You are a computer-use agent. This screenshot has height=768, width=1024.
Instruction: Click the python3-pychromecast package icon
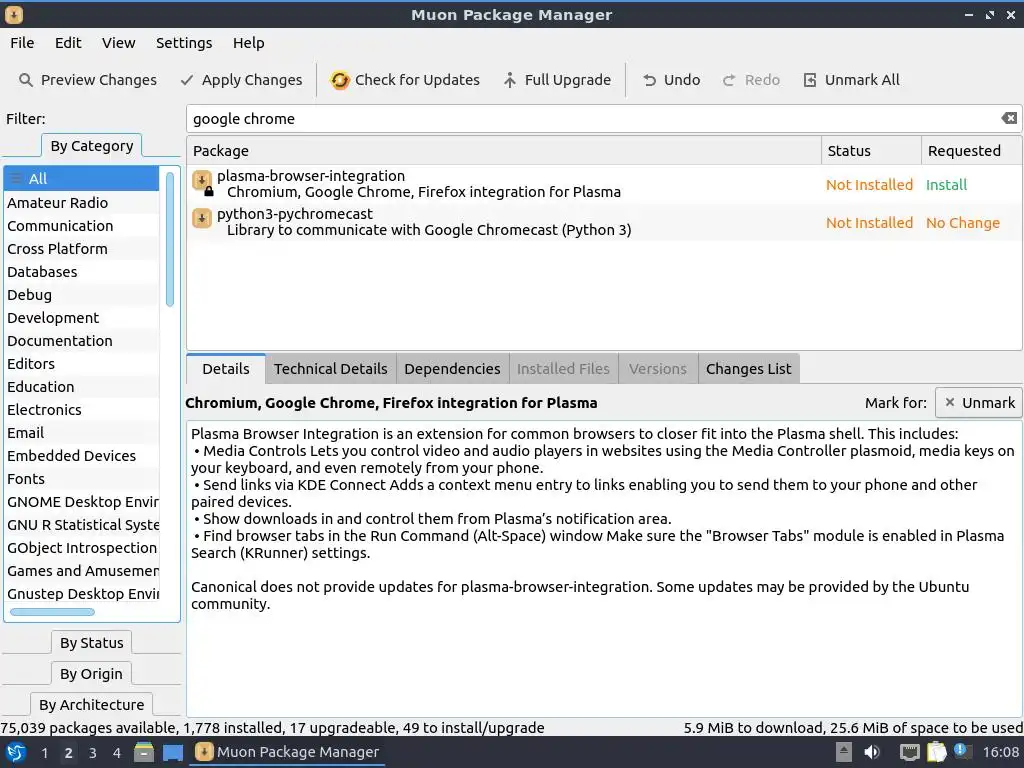(x=202, y=218)
